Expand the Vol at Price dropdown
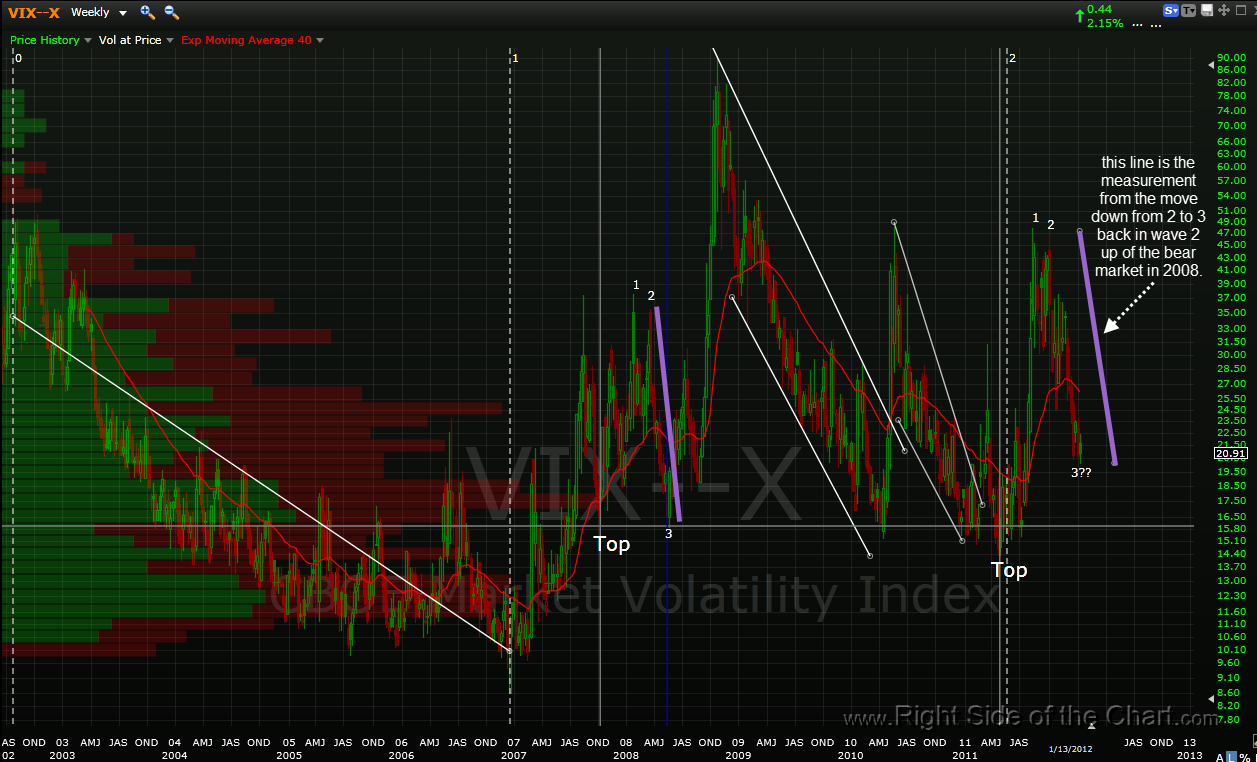 (x=136, y=40)
